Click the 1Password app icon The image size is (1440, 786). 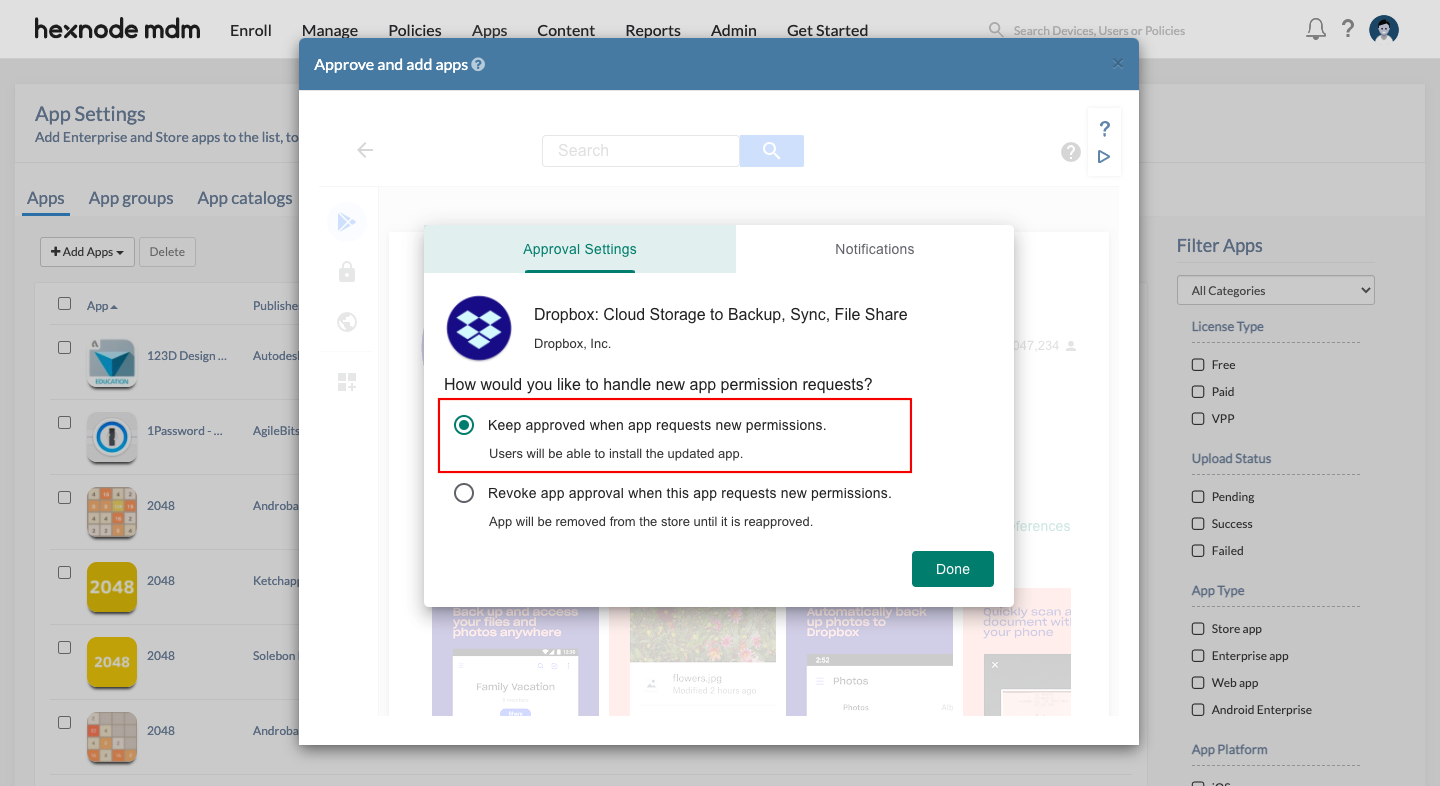(x=111, y=437)
